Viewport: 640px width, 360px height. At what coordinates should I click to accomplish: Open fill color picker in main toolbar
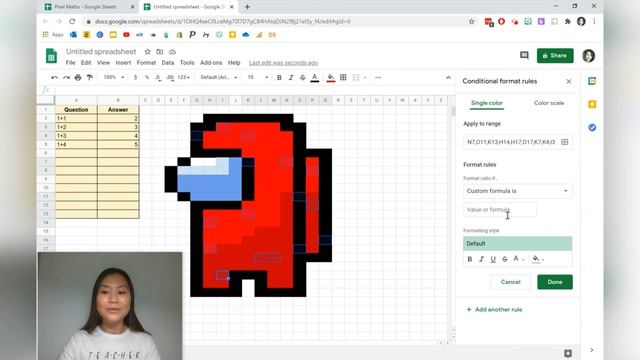click(x=331, y=78)
